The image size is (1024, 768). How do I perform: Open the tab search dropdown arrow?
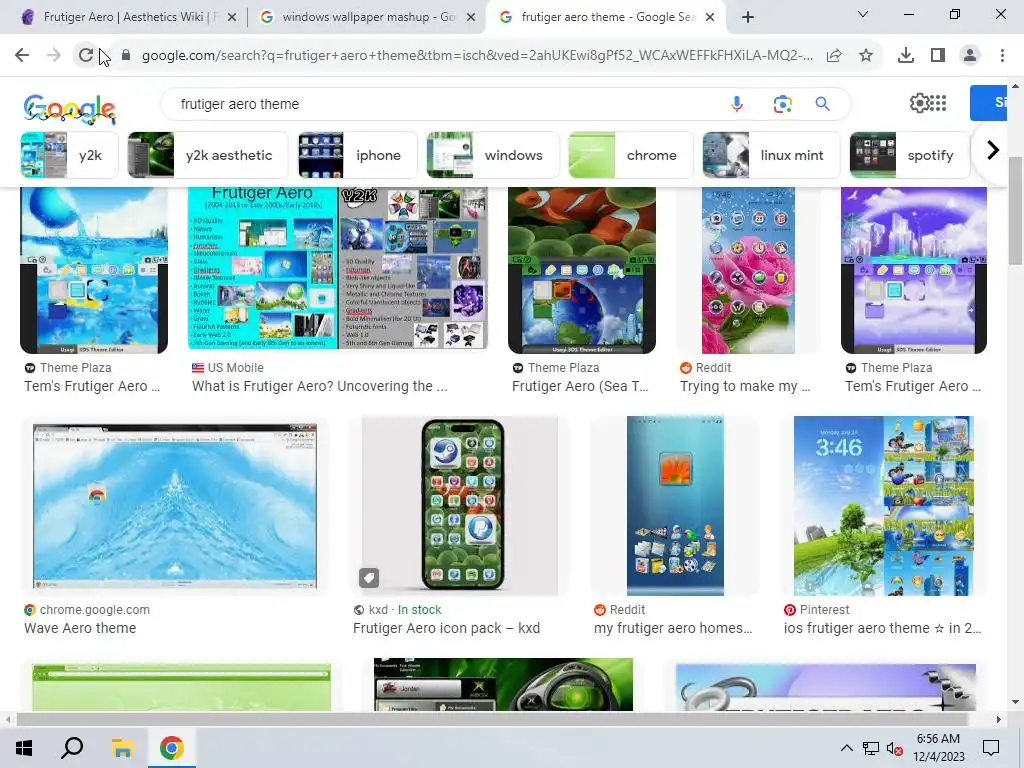(863, 14)
